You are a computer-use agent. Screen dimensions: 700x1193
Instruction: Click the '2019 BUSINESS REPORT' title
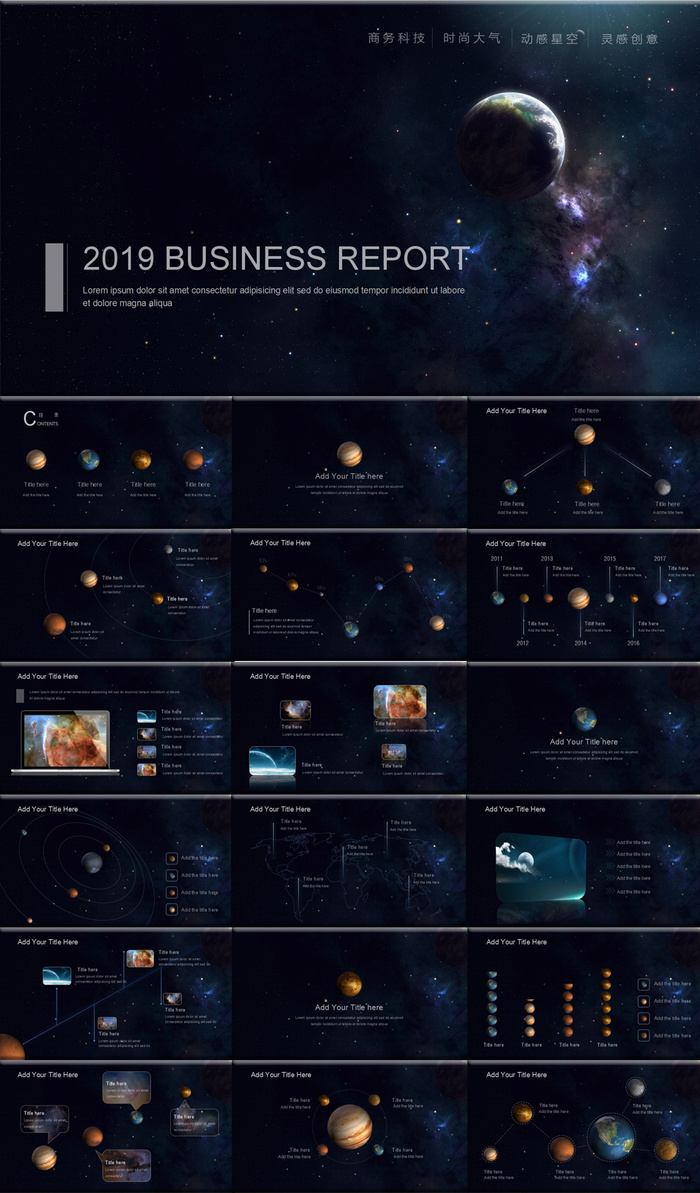coord(276,259)
